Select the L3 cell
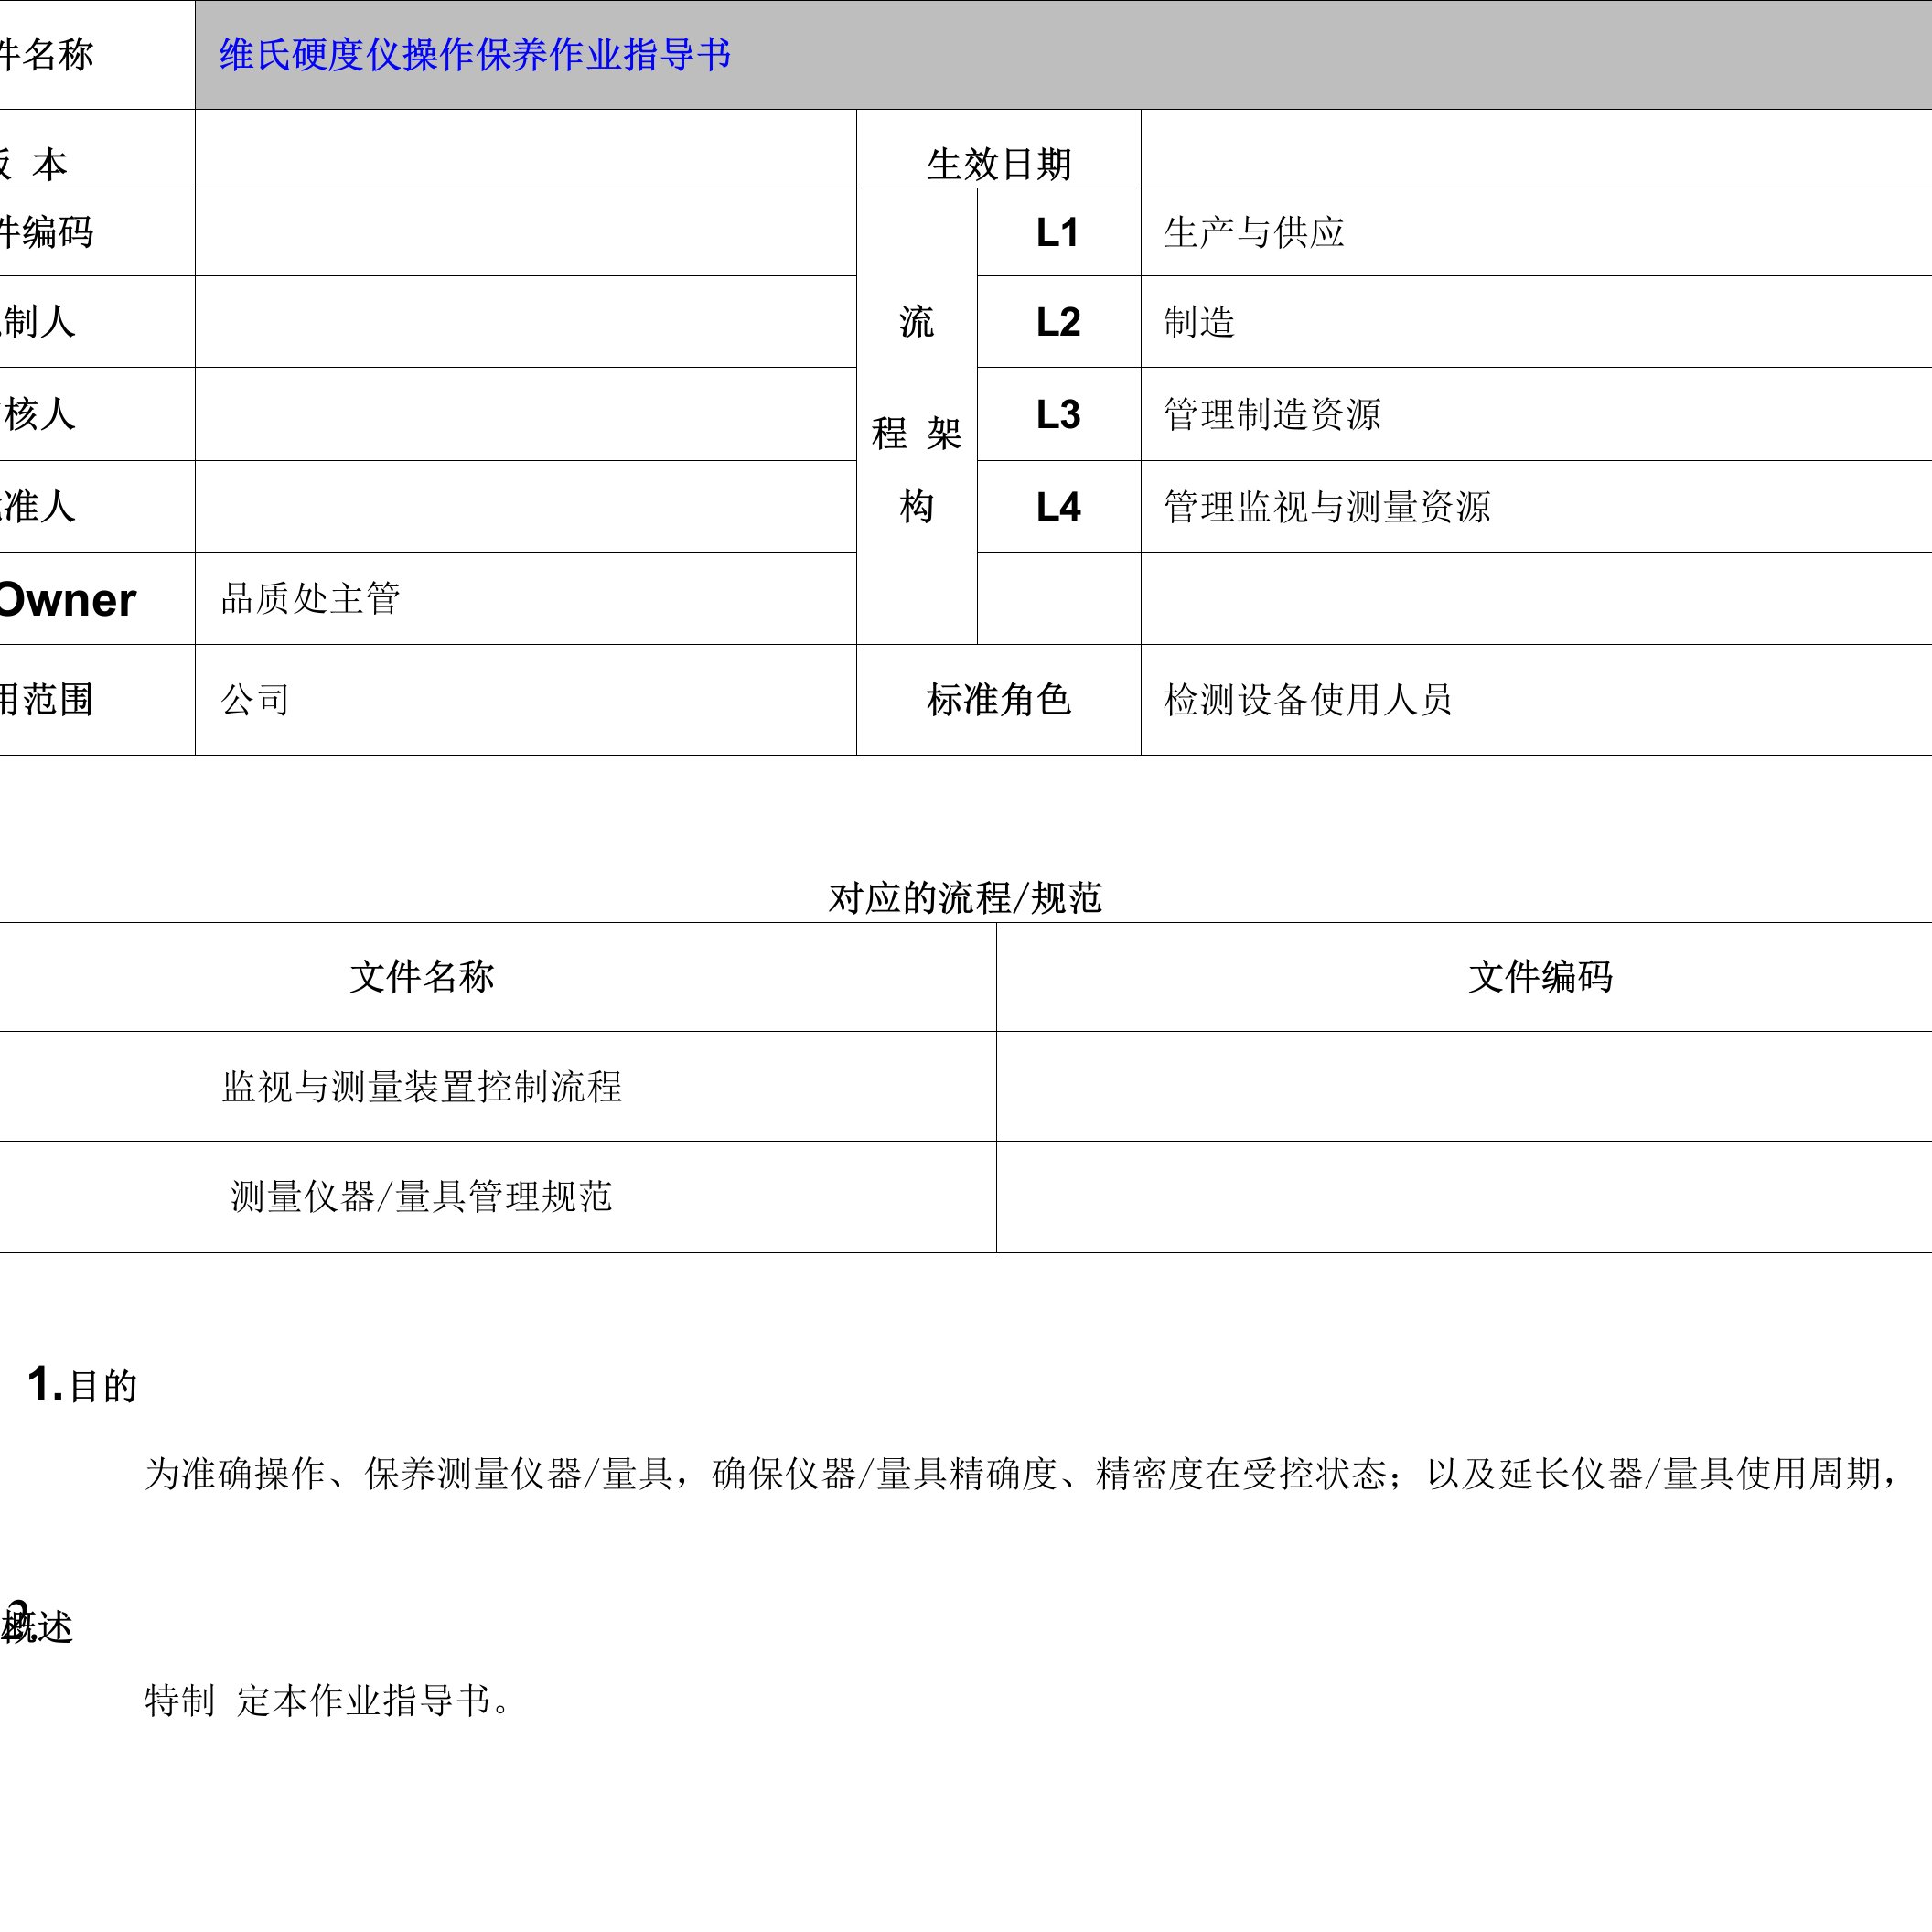The image size is (1932, 1932). (1058, 414)
